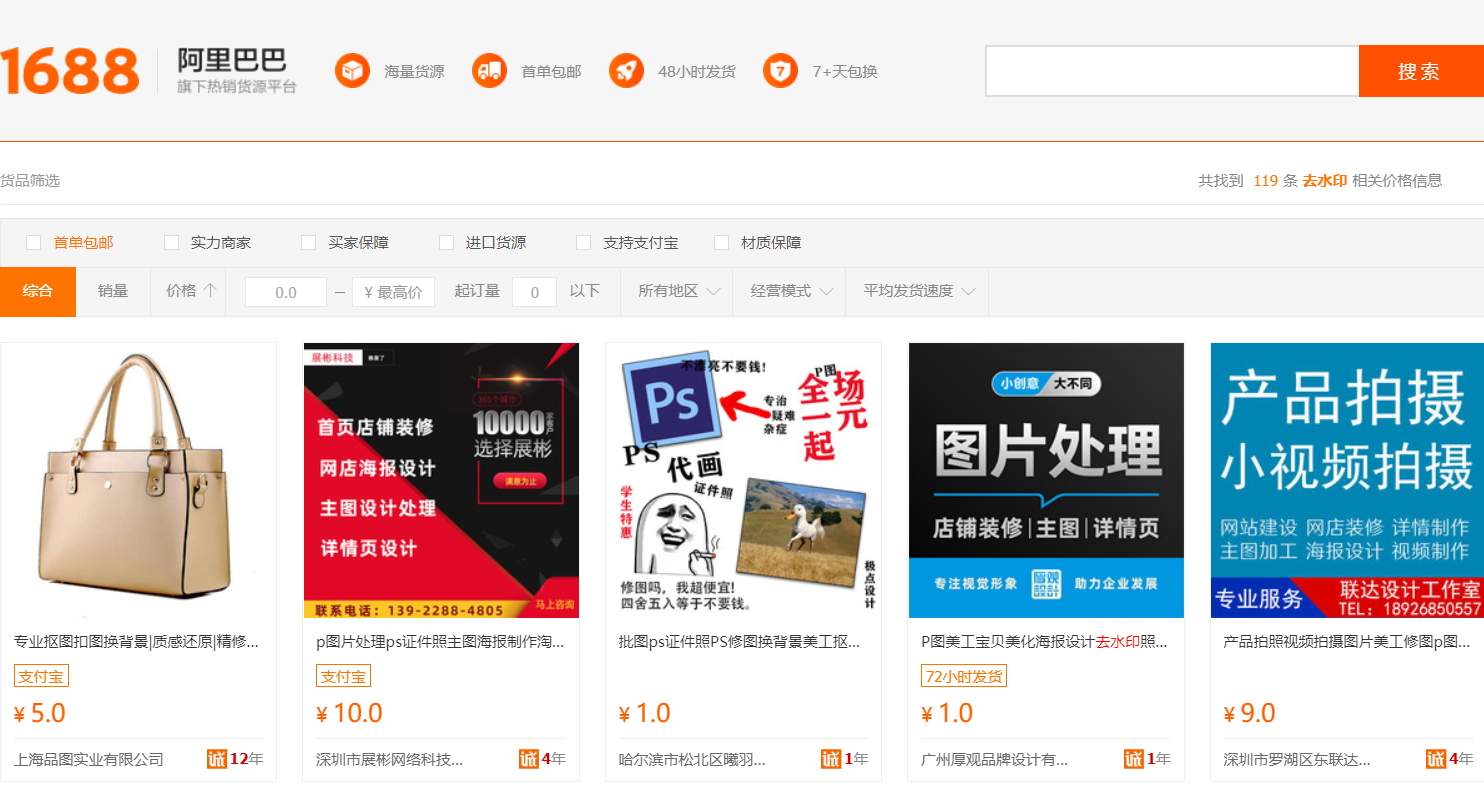Screen dimensions: 1484x796
Task: Click the 48小时发货 rocket icon
Action: point(626,71)
